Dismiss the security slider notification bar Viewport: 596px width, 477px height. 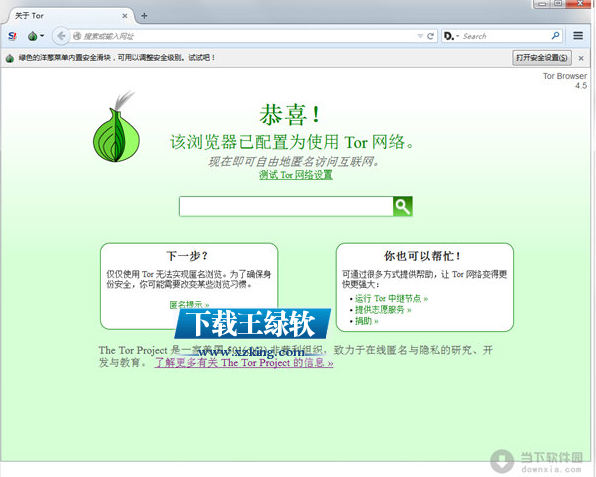(581, 58)
